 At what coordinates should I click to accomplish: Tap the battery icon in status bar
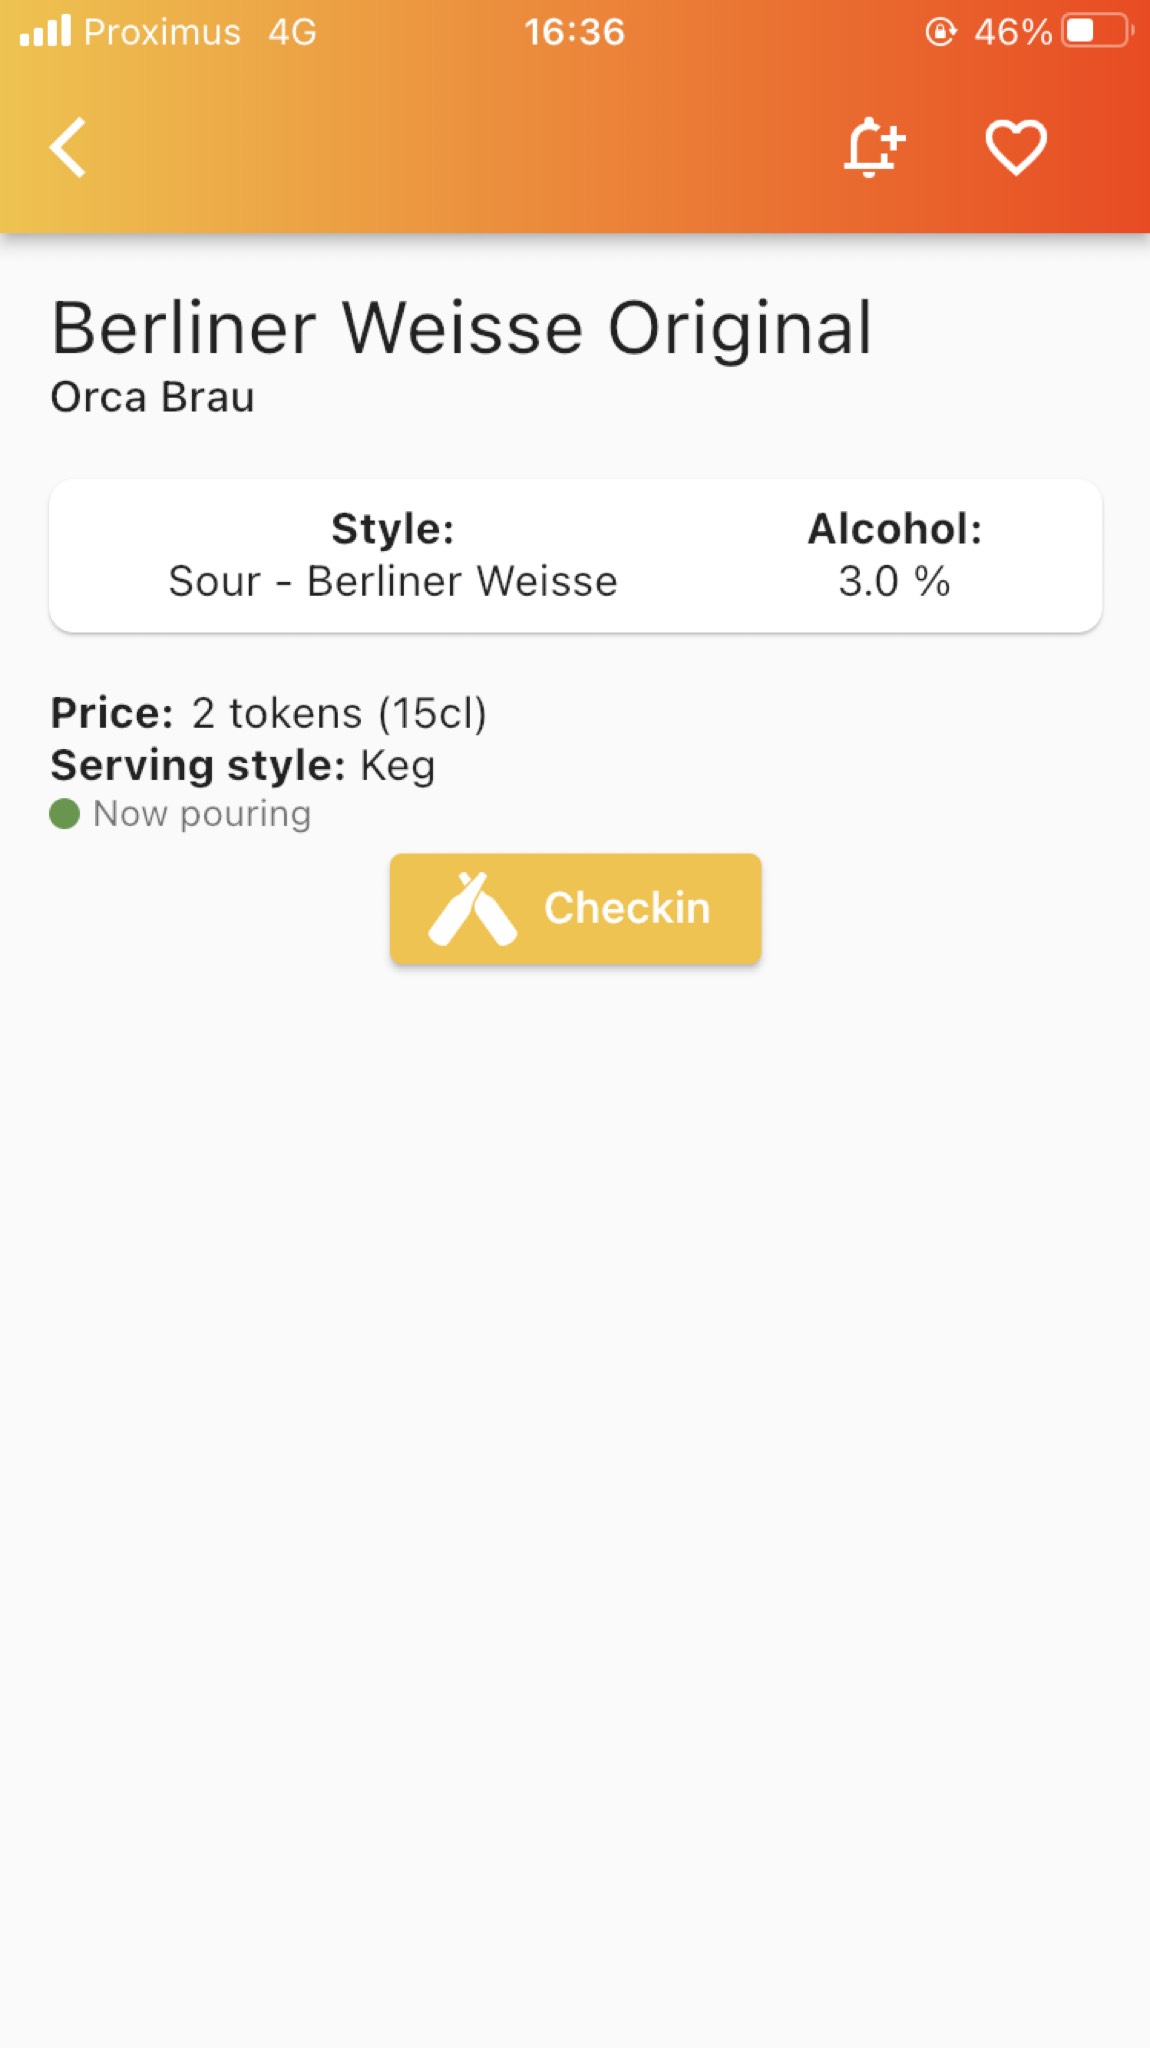point(1097,31)
